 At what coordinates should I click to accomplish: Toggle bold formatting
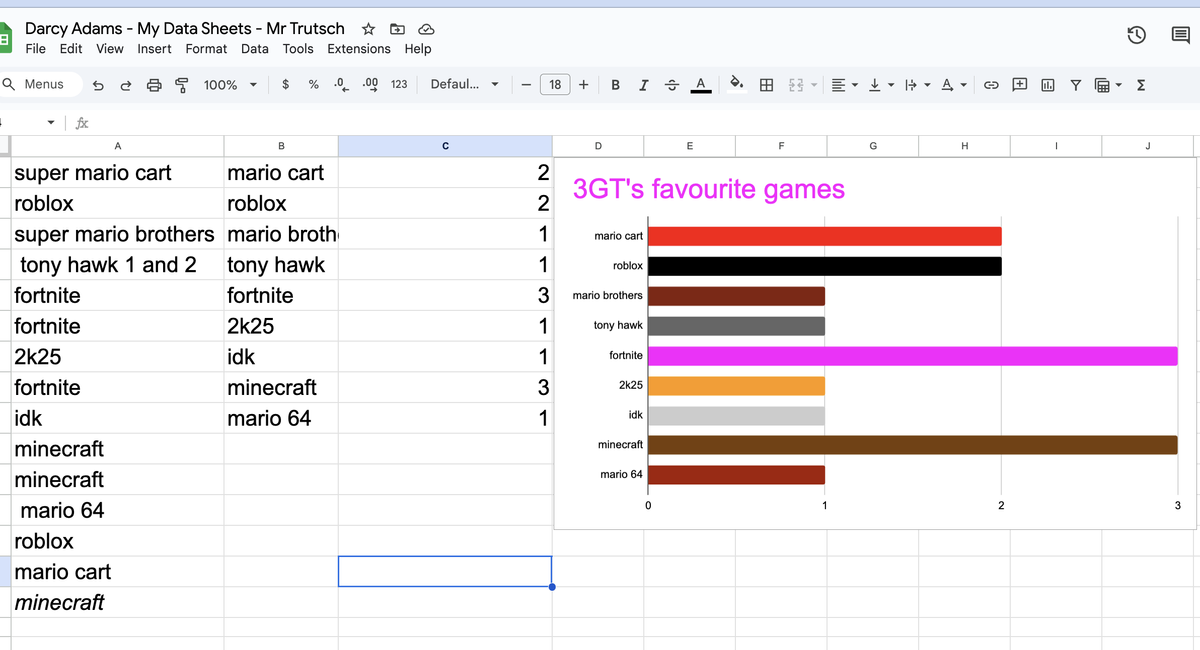pos(615,85)
